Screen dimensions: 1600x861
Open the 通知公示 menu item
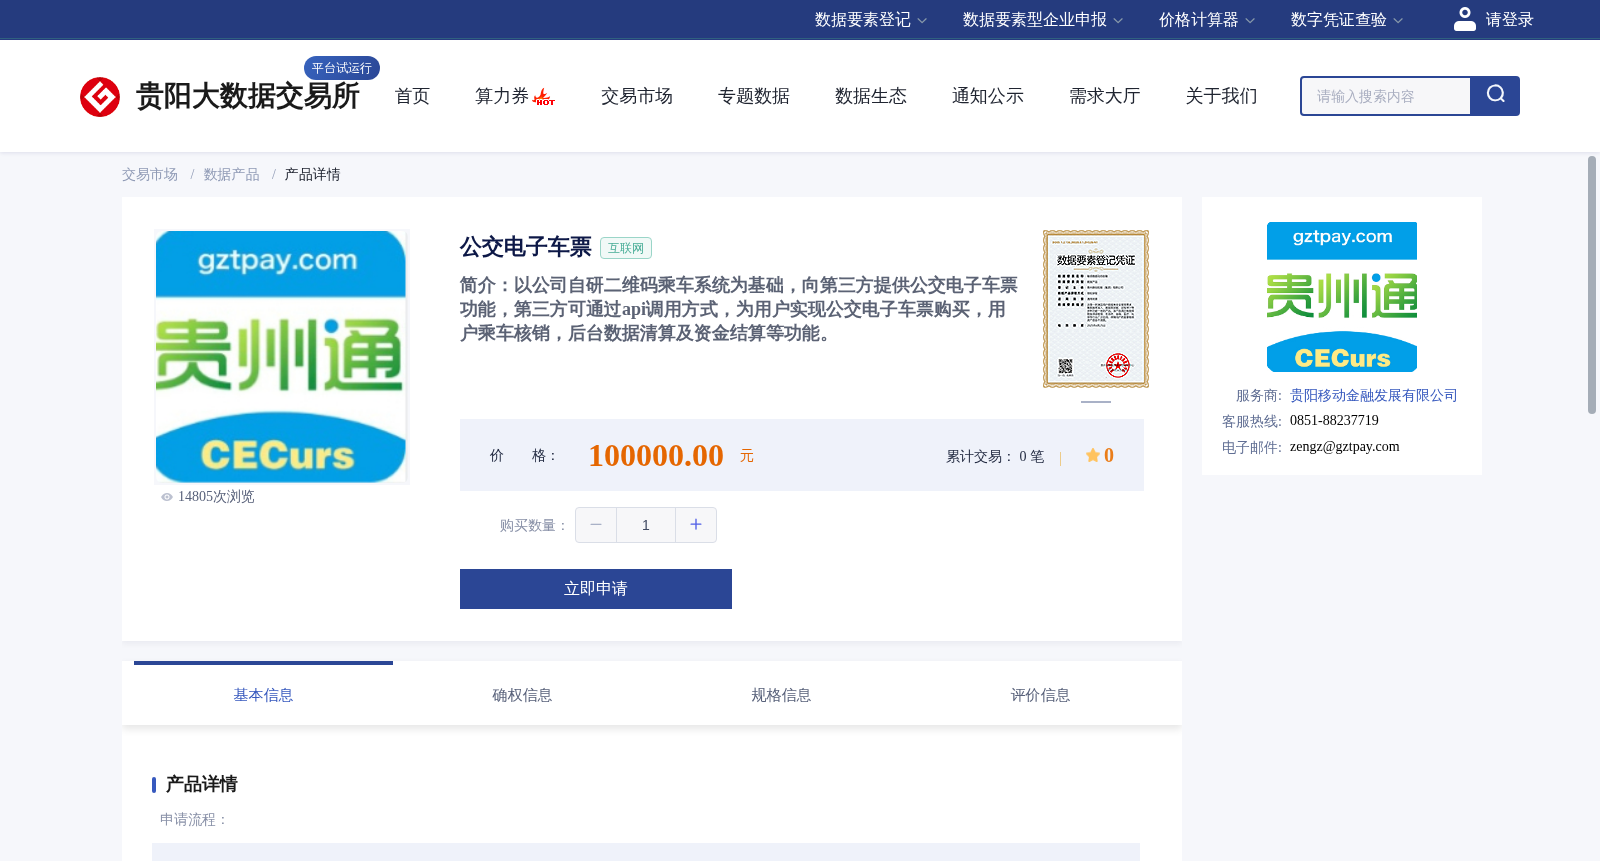tap(988, 96)
